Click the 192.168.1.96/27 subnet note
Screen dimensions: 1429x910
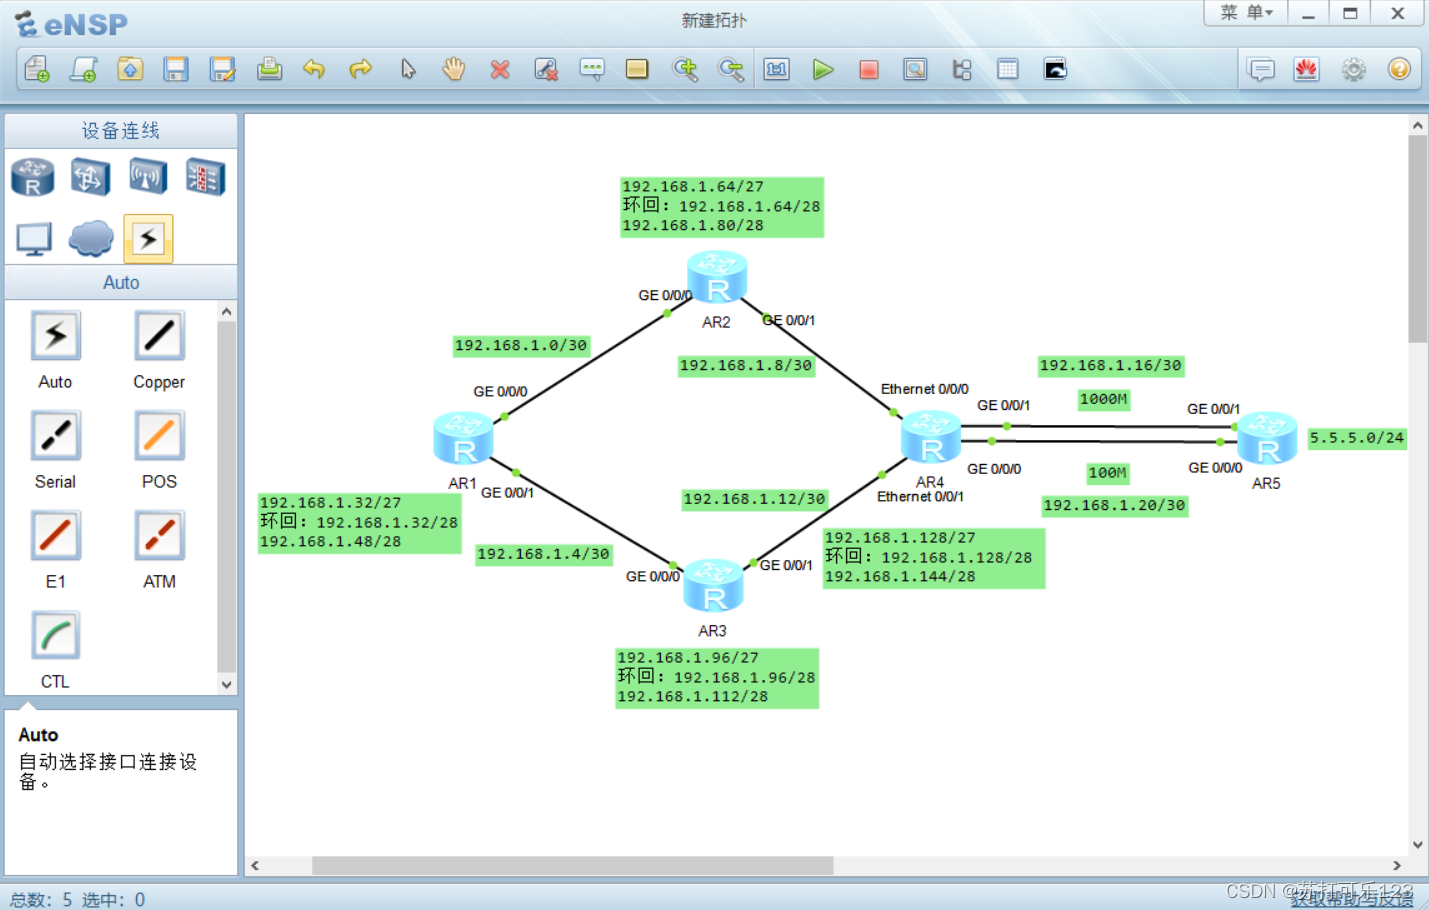(717, 678)
